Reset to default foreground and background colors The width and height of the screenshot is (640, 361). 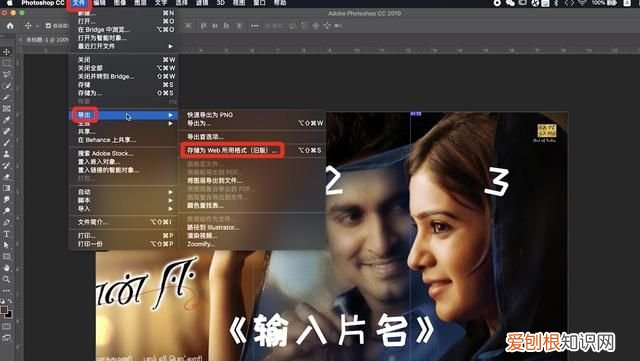(x=3, y=301)
